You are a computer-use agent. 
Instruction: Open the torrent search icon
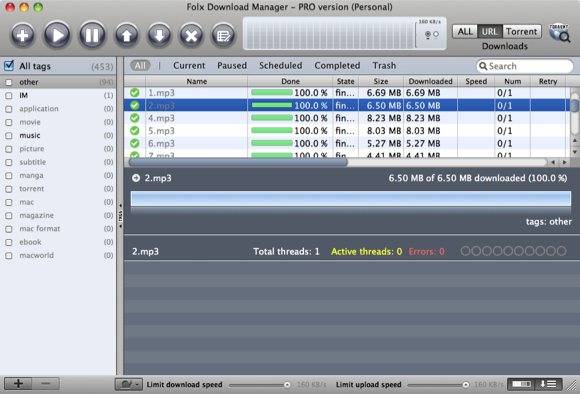click(559, 33)
